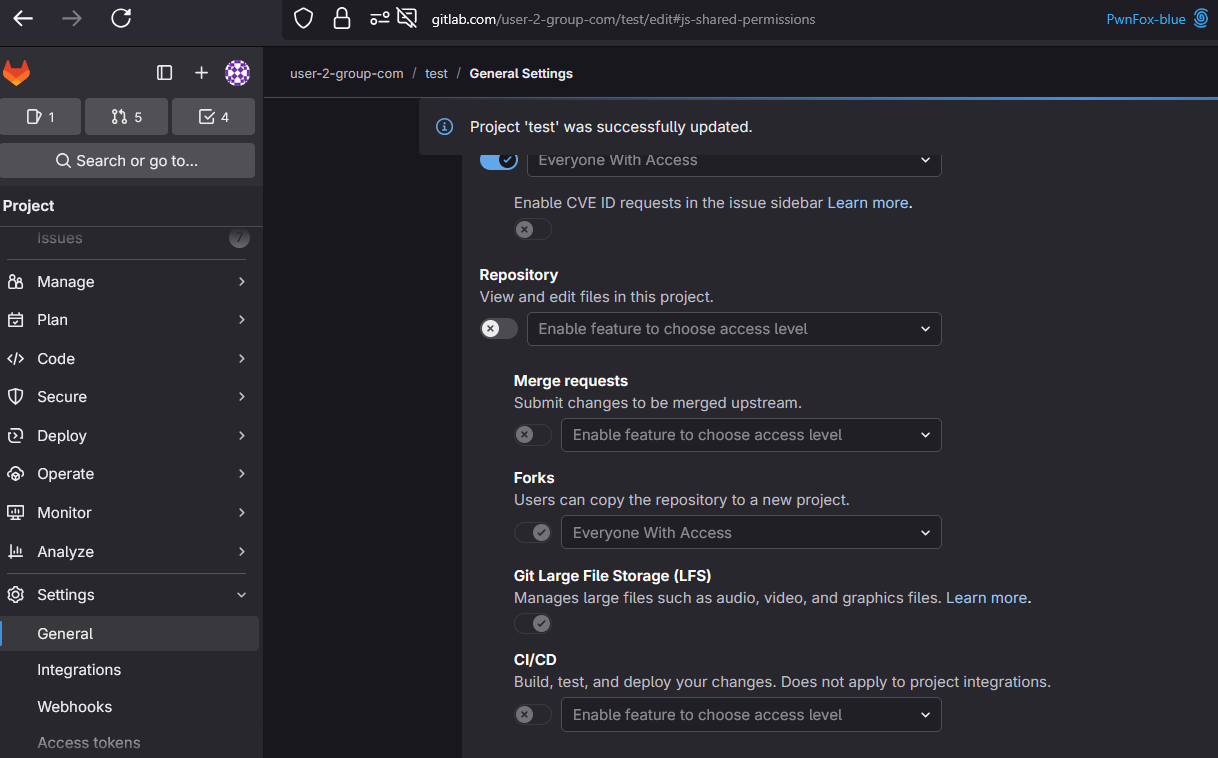This screenshot has height=758, width=1218.
Task: Open assigned issues counter showing 1
Action: click(x=41, y=117)
